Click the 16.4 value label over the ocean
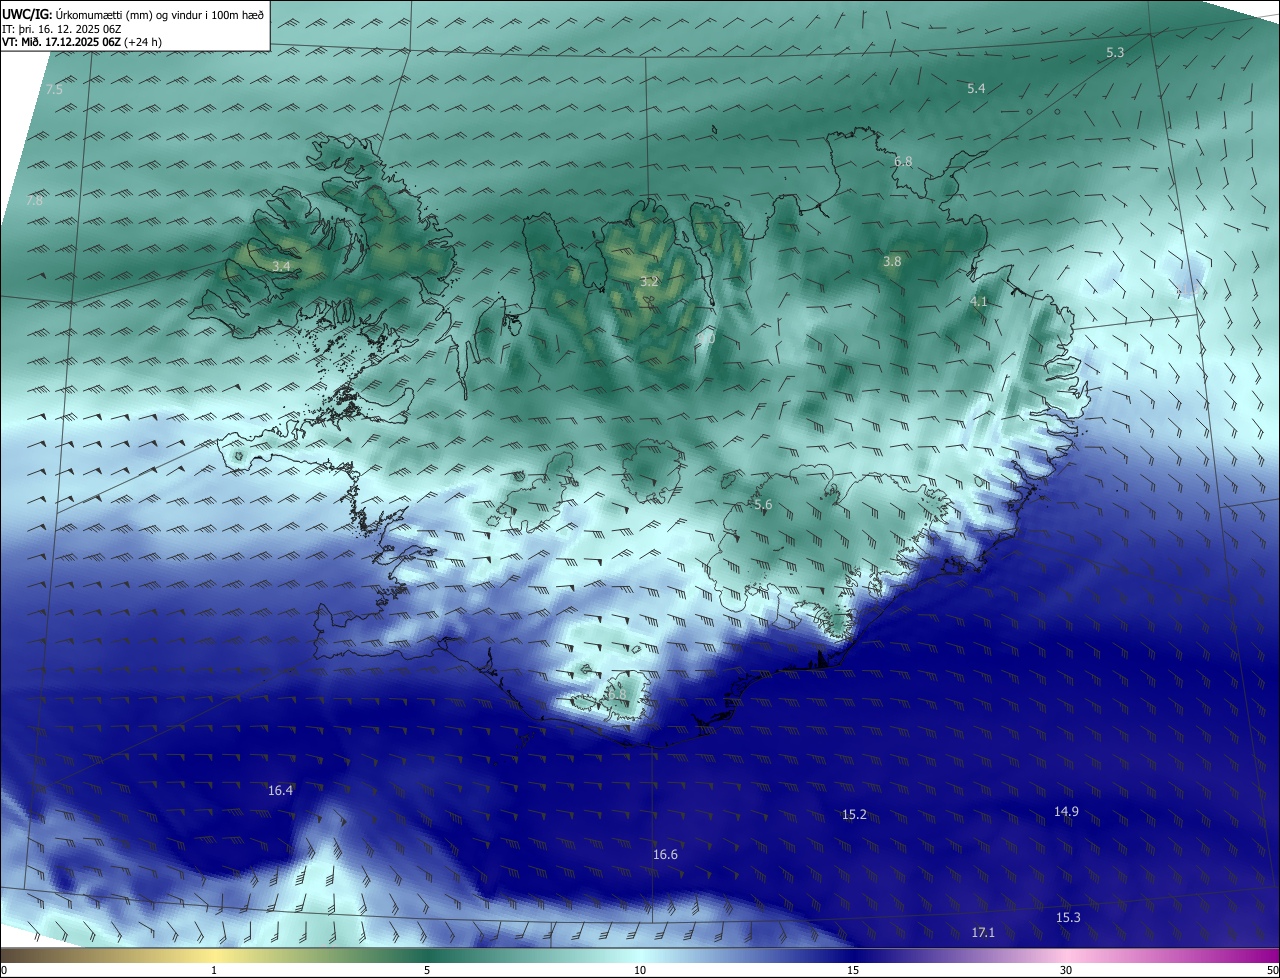1280x978 pixels. tap(280, 790)
